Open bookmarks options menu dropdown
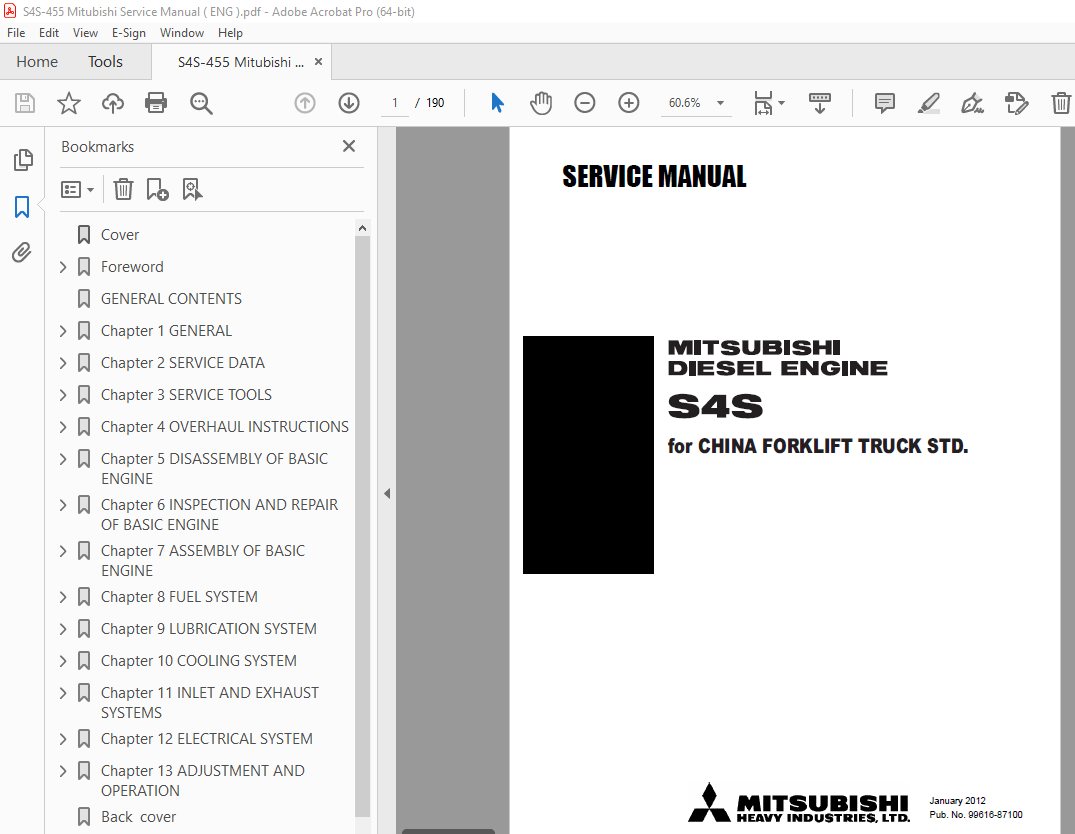This screenshot has height=834, width=1075. pos(77,189)
